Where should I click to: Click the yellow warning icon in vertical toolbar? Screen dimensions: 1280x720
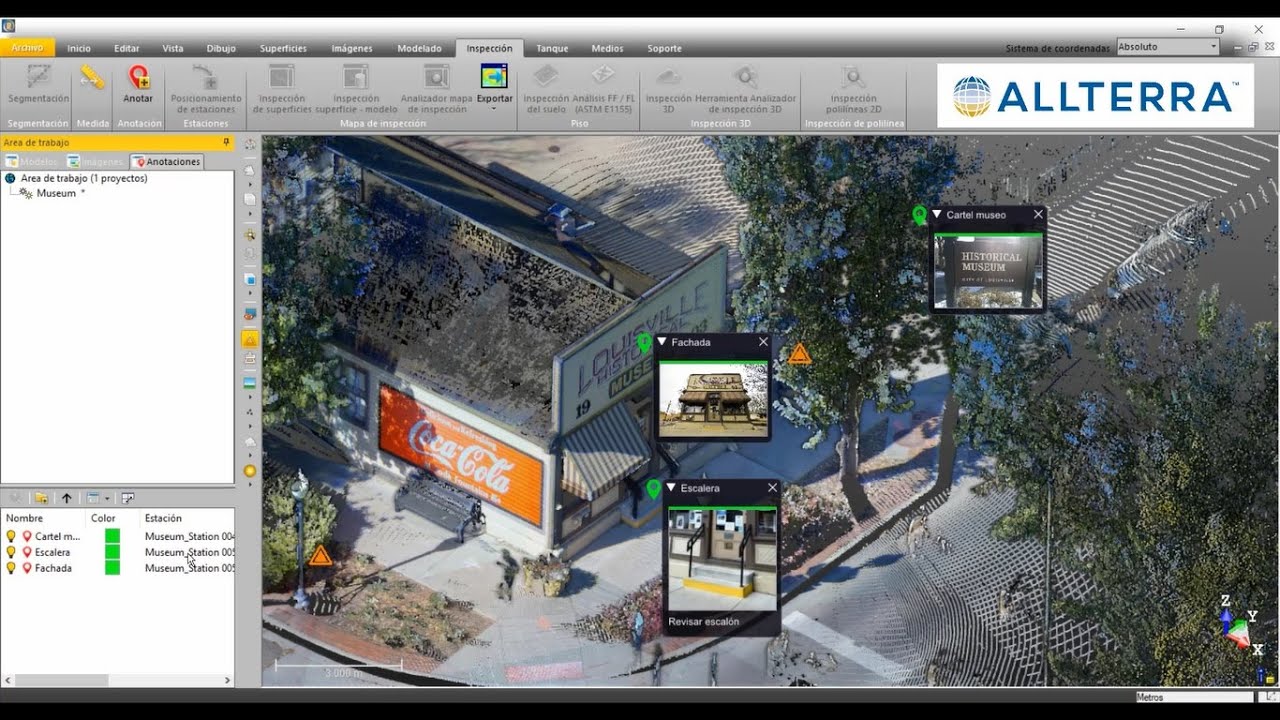click(250, 339)
